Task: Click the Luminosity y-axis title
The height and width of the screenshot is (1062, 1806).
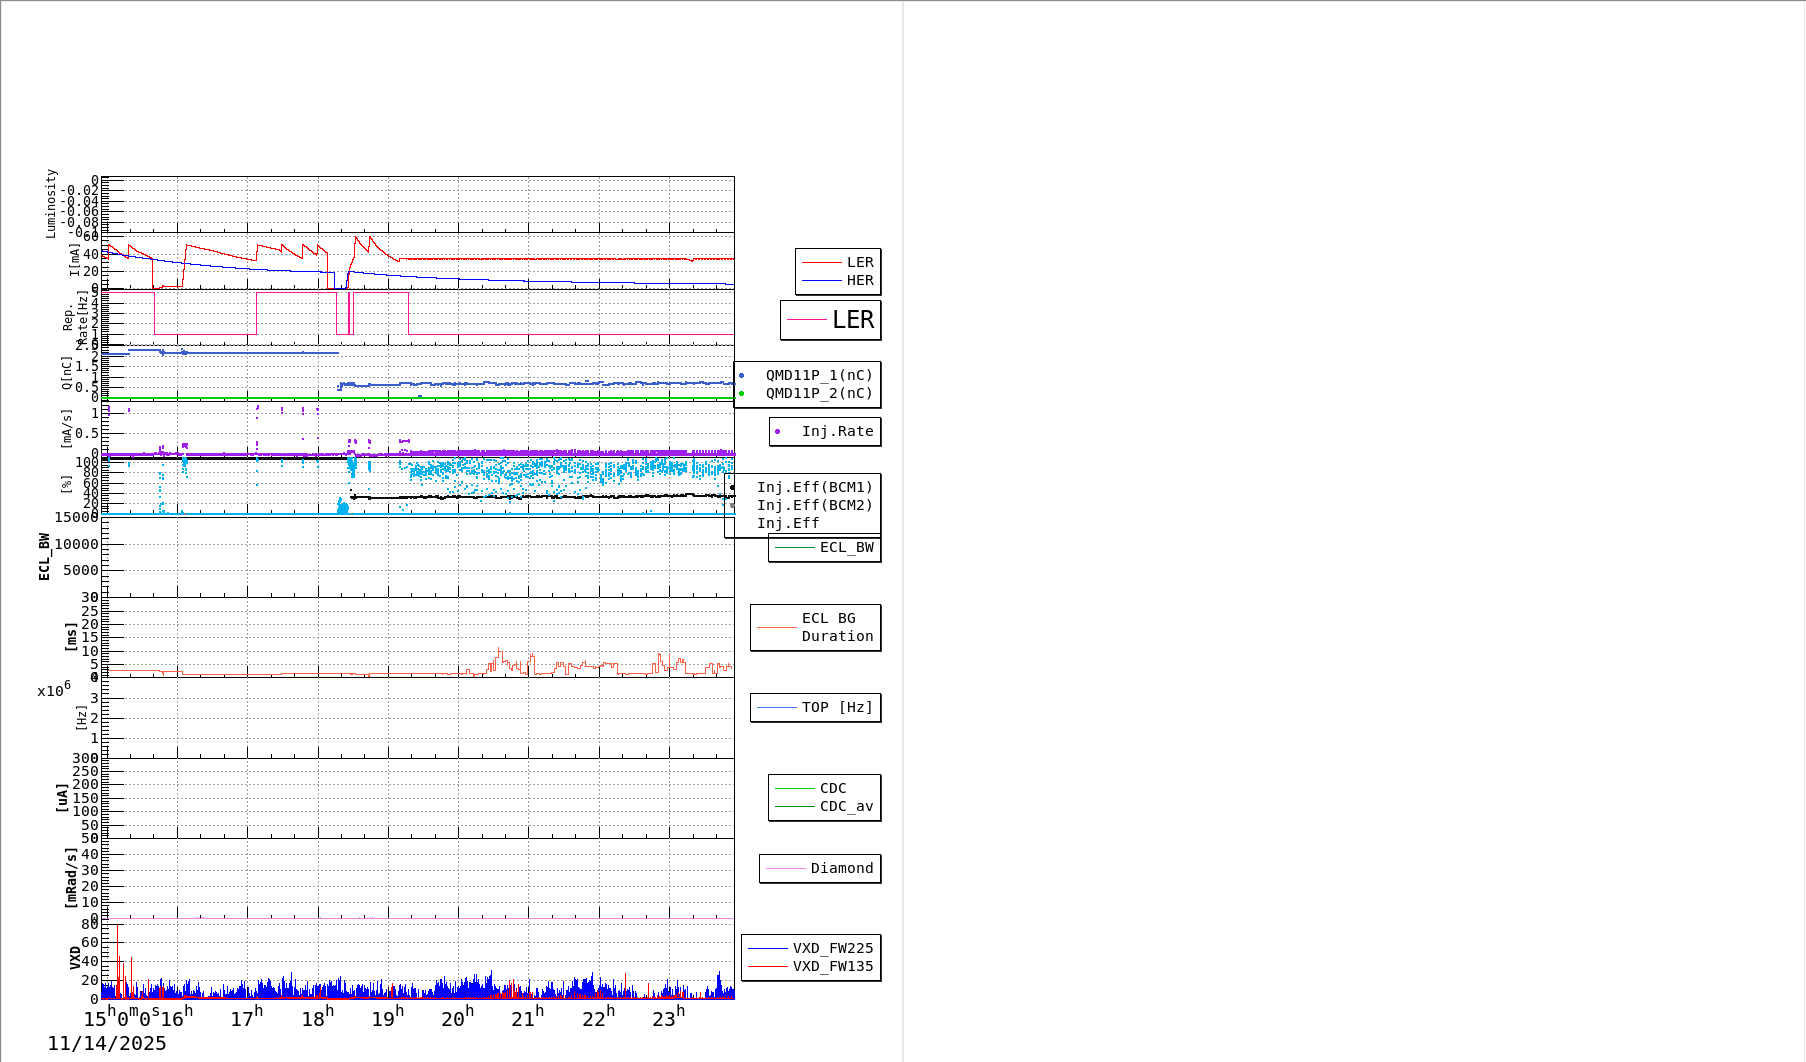Action: (x=51, y=203)
